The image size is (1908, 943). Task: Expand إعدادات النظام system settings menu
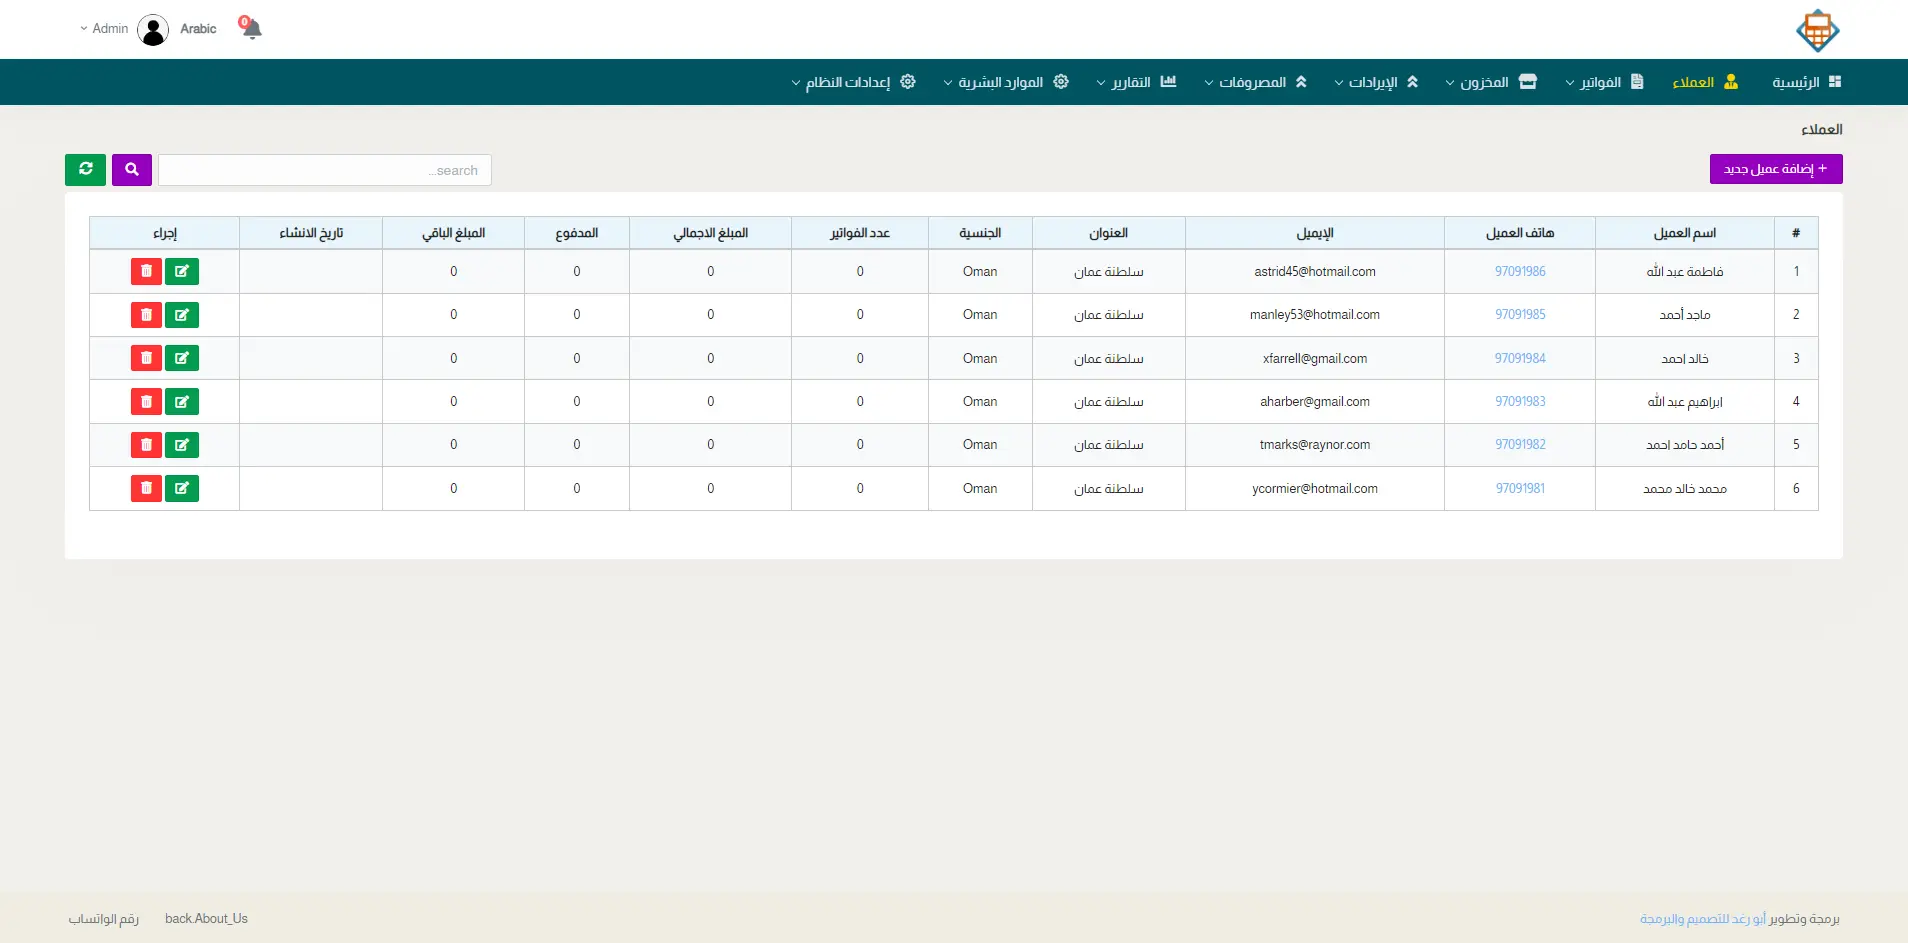853,82
